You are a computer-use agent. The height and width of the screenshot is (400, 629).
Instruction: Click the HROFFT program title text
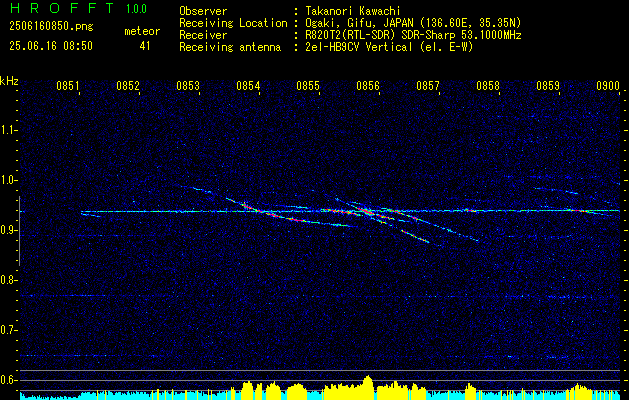click(x=62, y=8)
